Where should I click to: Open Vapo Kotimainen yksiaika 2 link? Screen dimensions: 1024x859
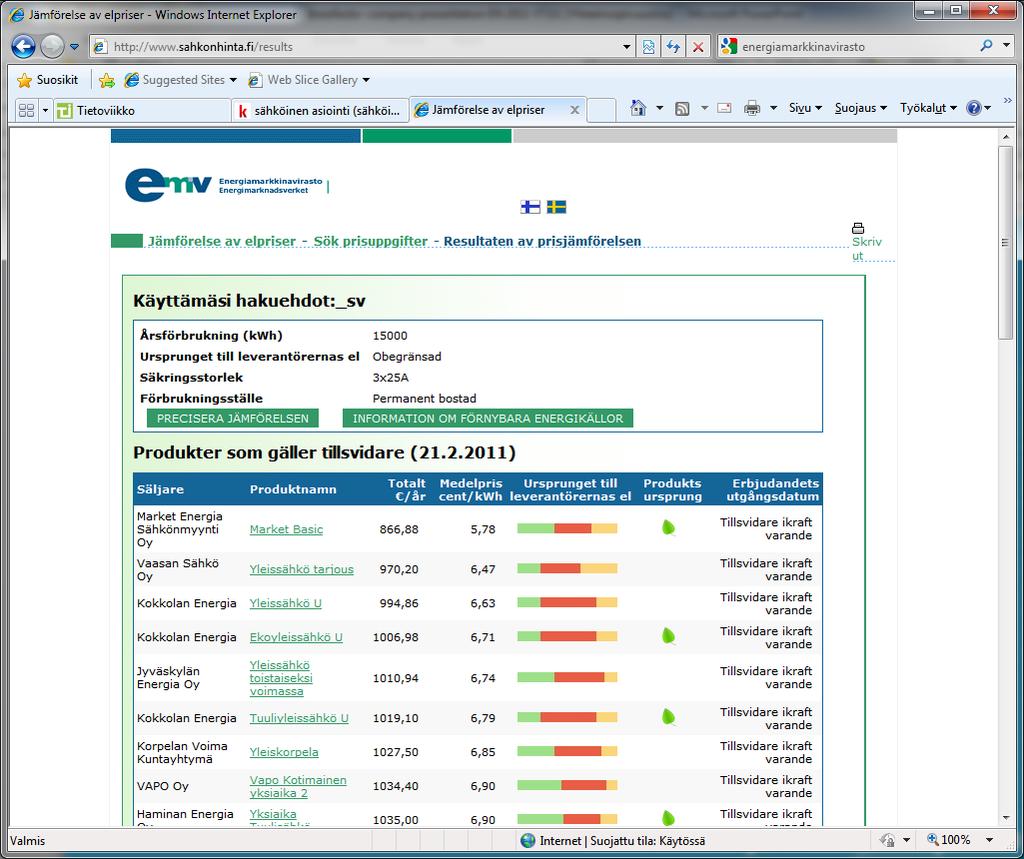pos(298,786)
